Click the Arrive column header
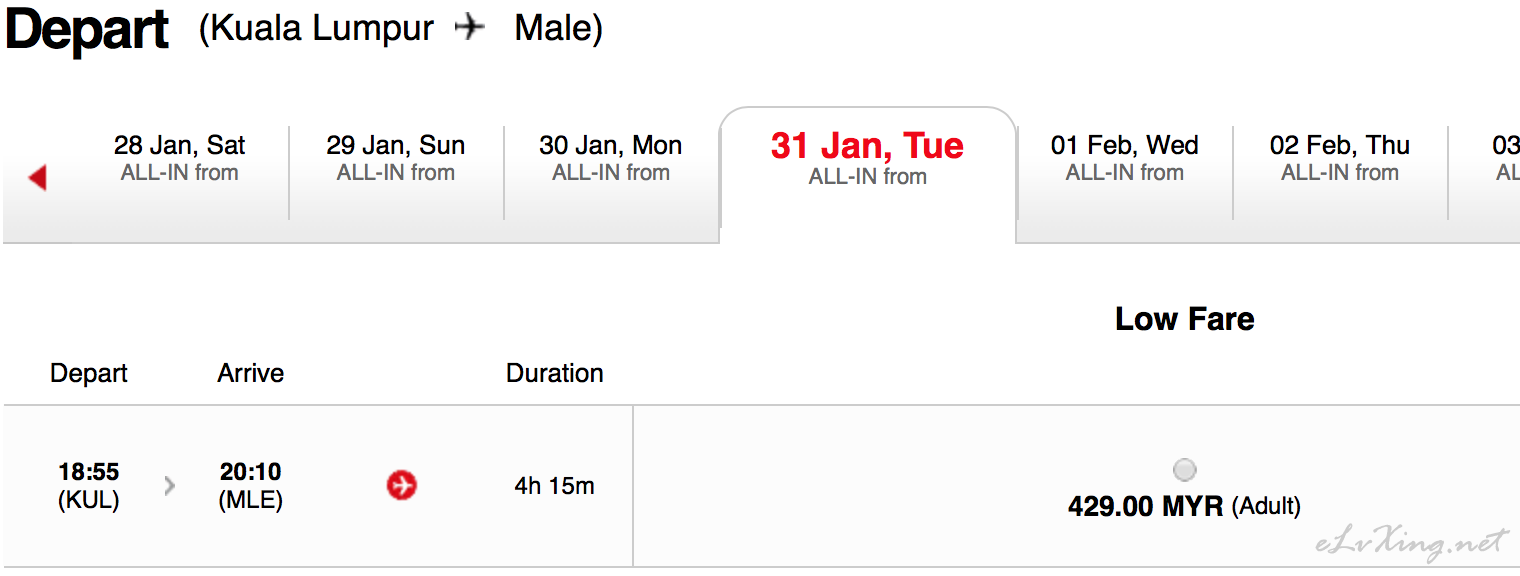 tap(251, 374)
